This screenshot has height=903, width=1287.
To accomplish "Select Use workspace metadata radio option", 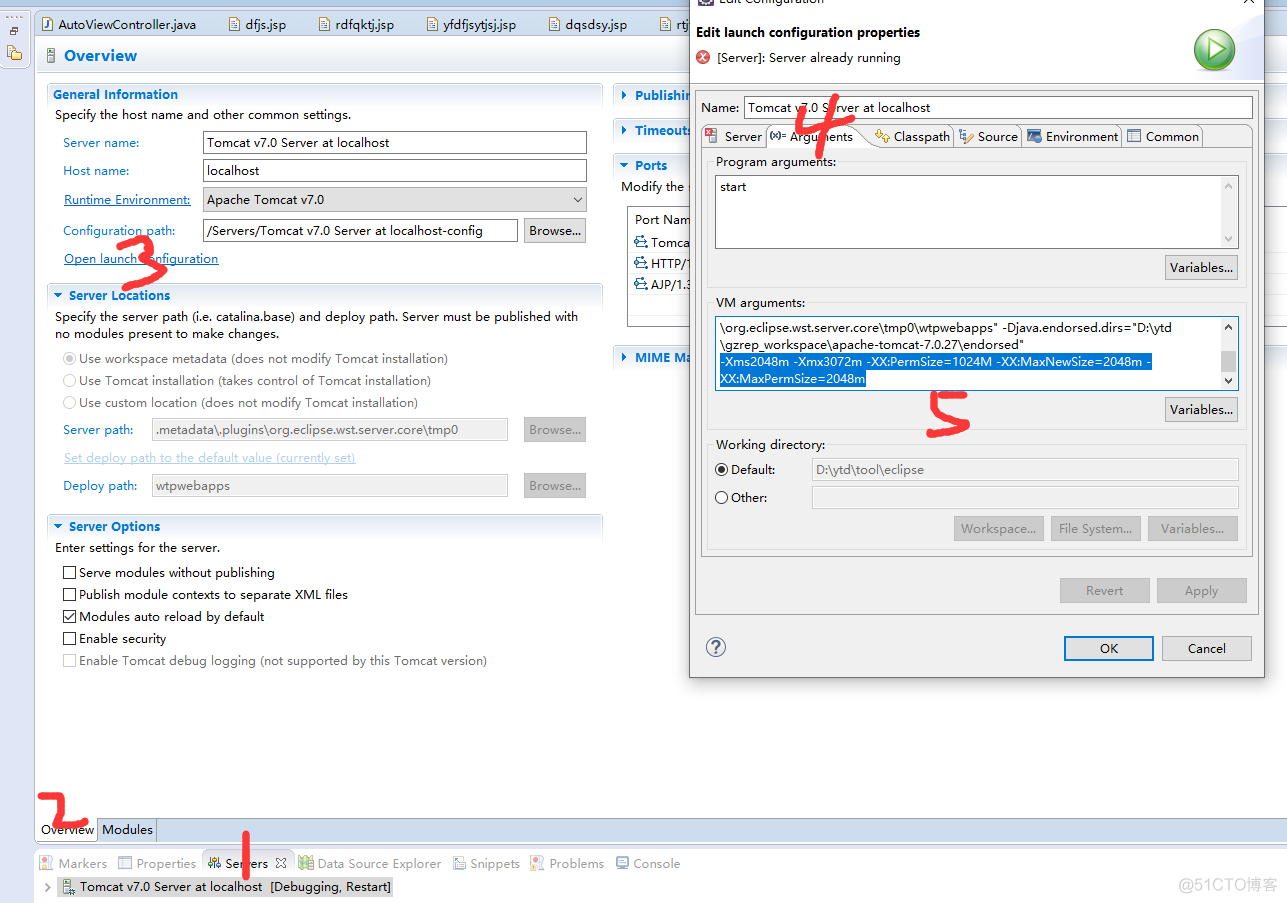I will tap(69, 358).
